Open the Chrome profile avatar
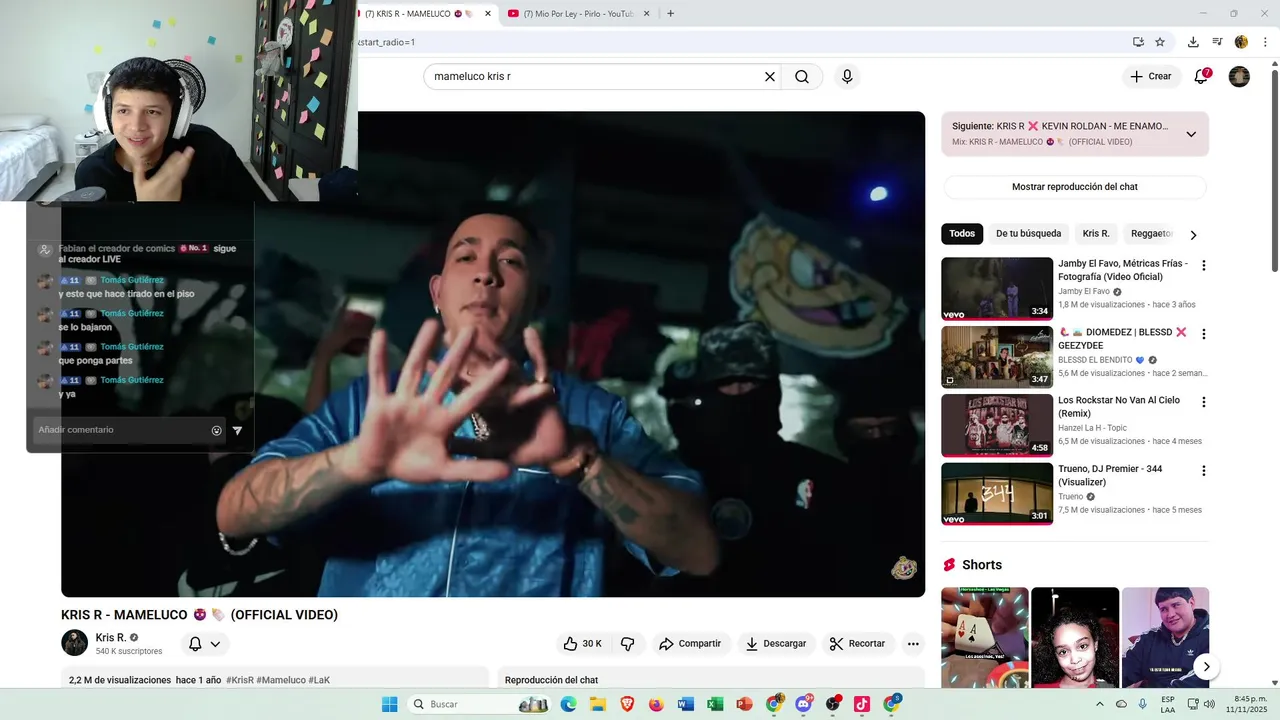This screenshot has width=1280, height=720. click(x=1241, y=42)
